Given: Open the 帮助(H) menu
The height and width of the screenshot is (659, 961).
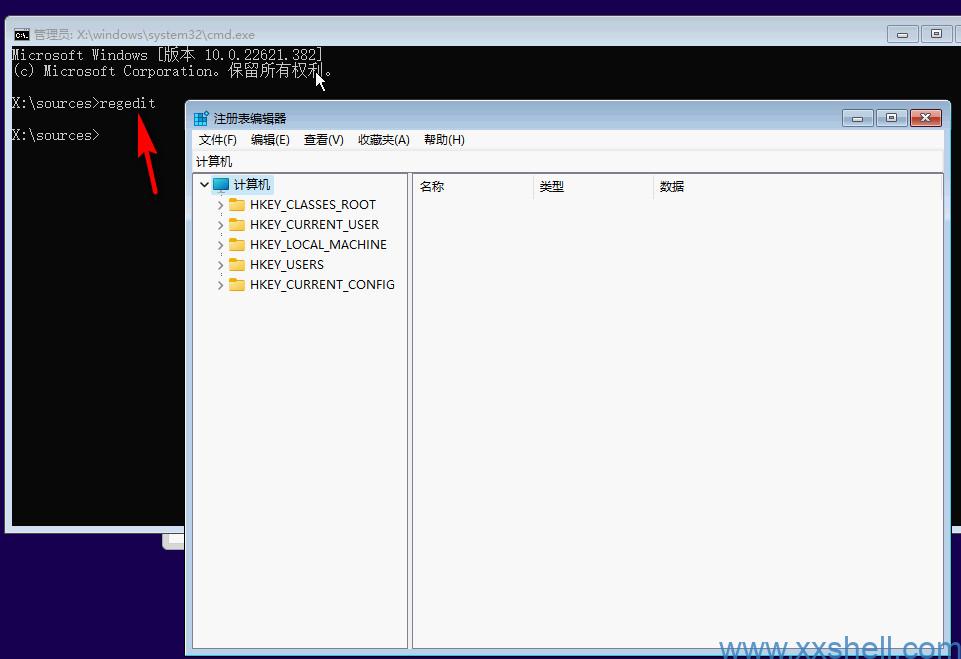Looking at the screenshot, I should 444,140.
